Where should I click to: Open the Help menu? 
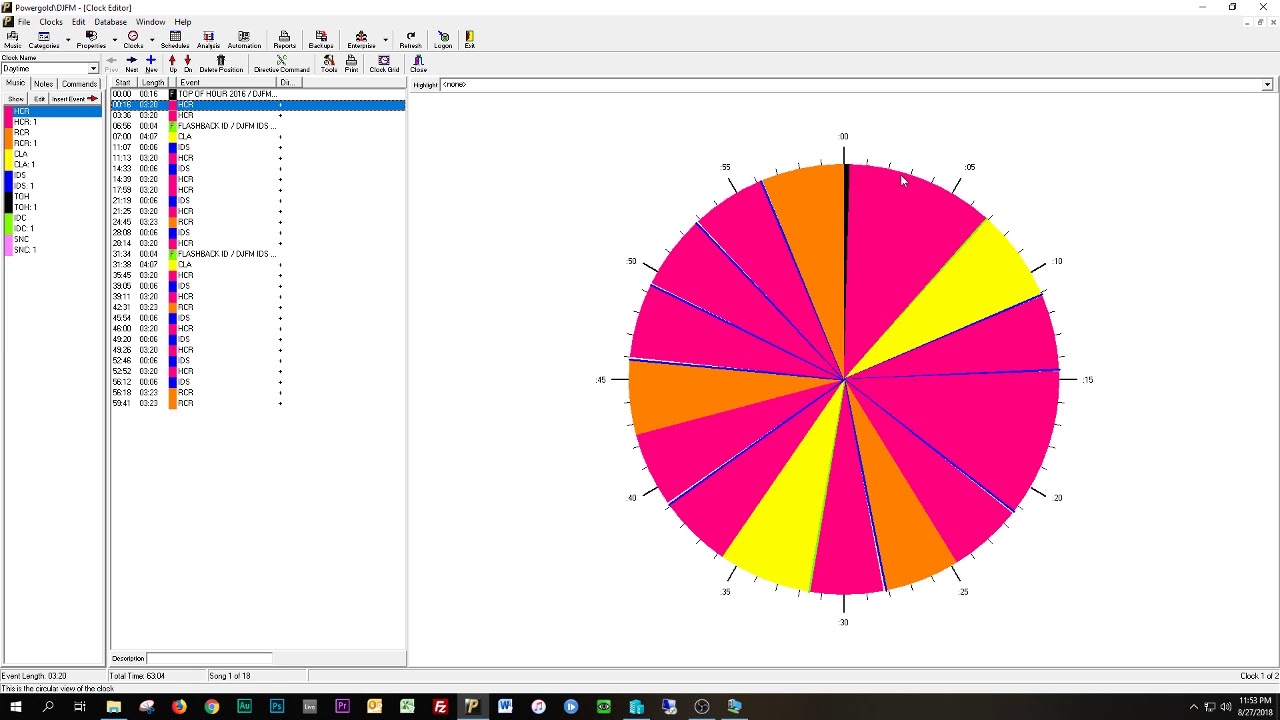point(183,22)
